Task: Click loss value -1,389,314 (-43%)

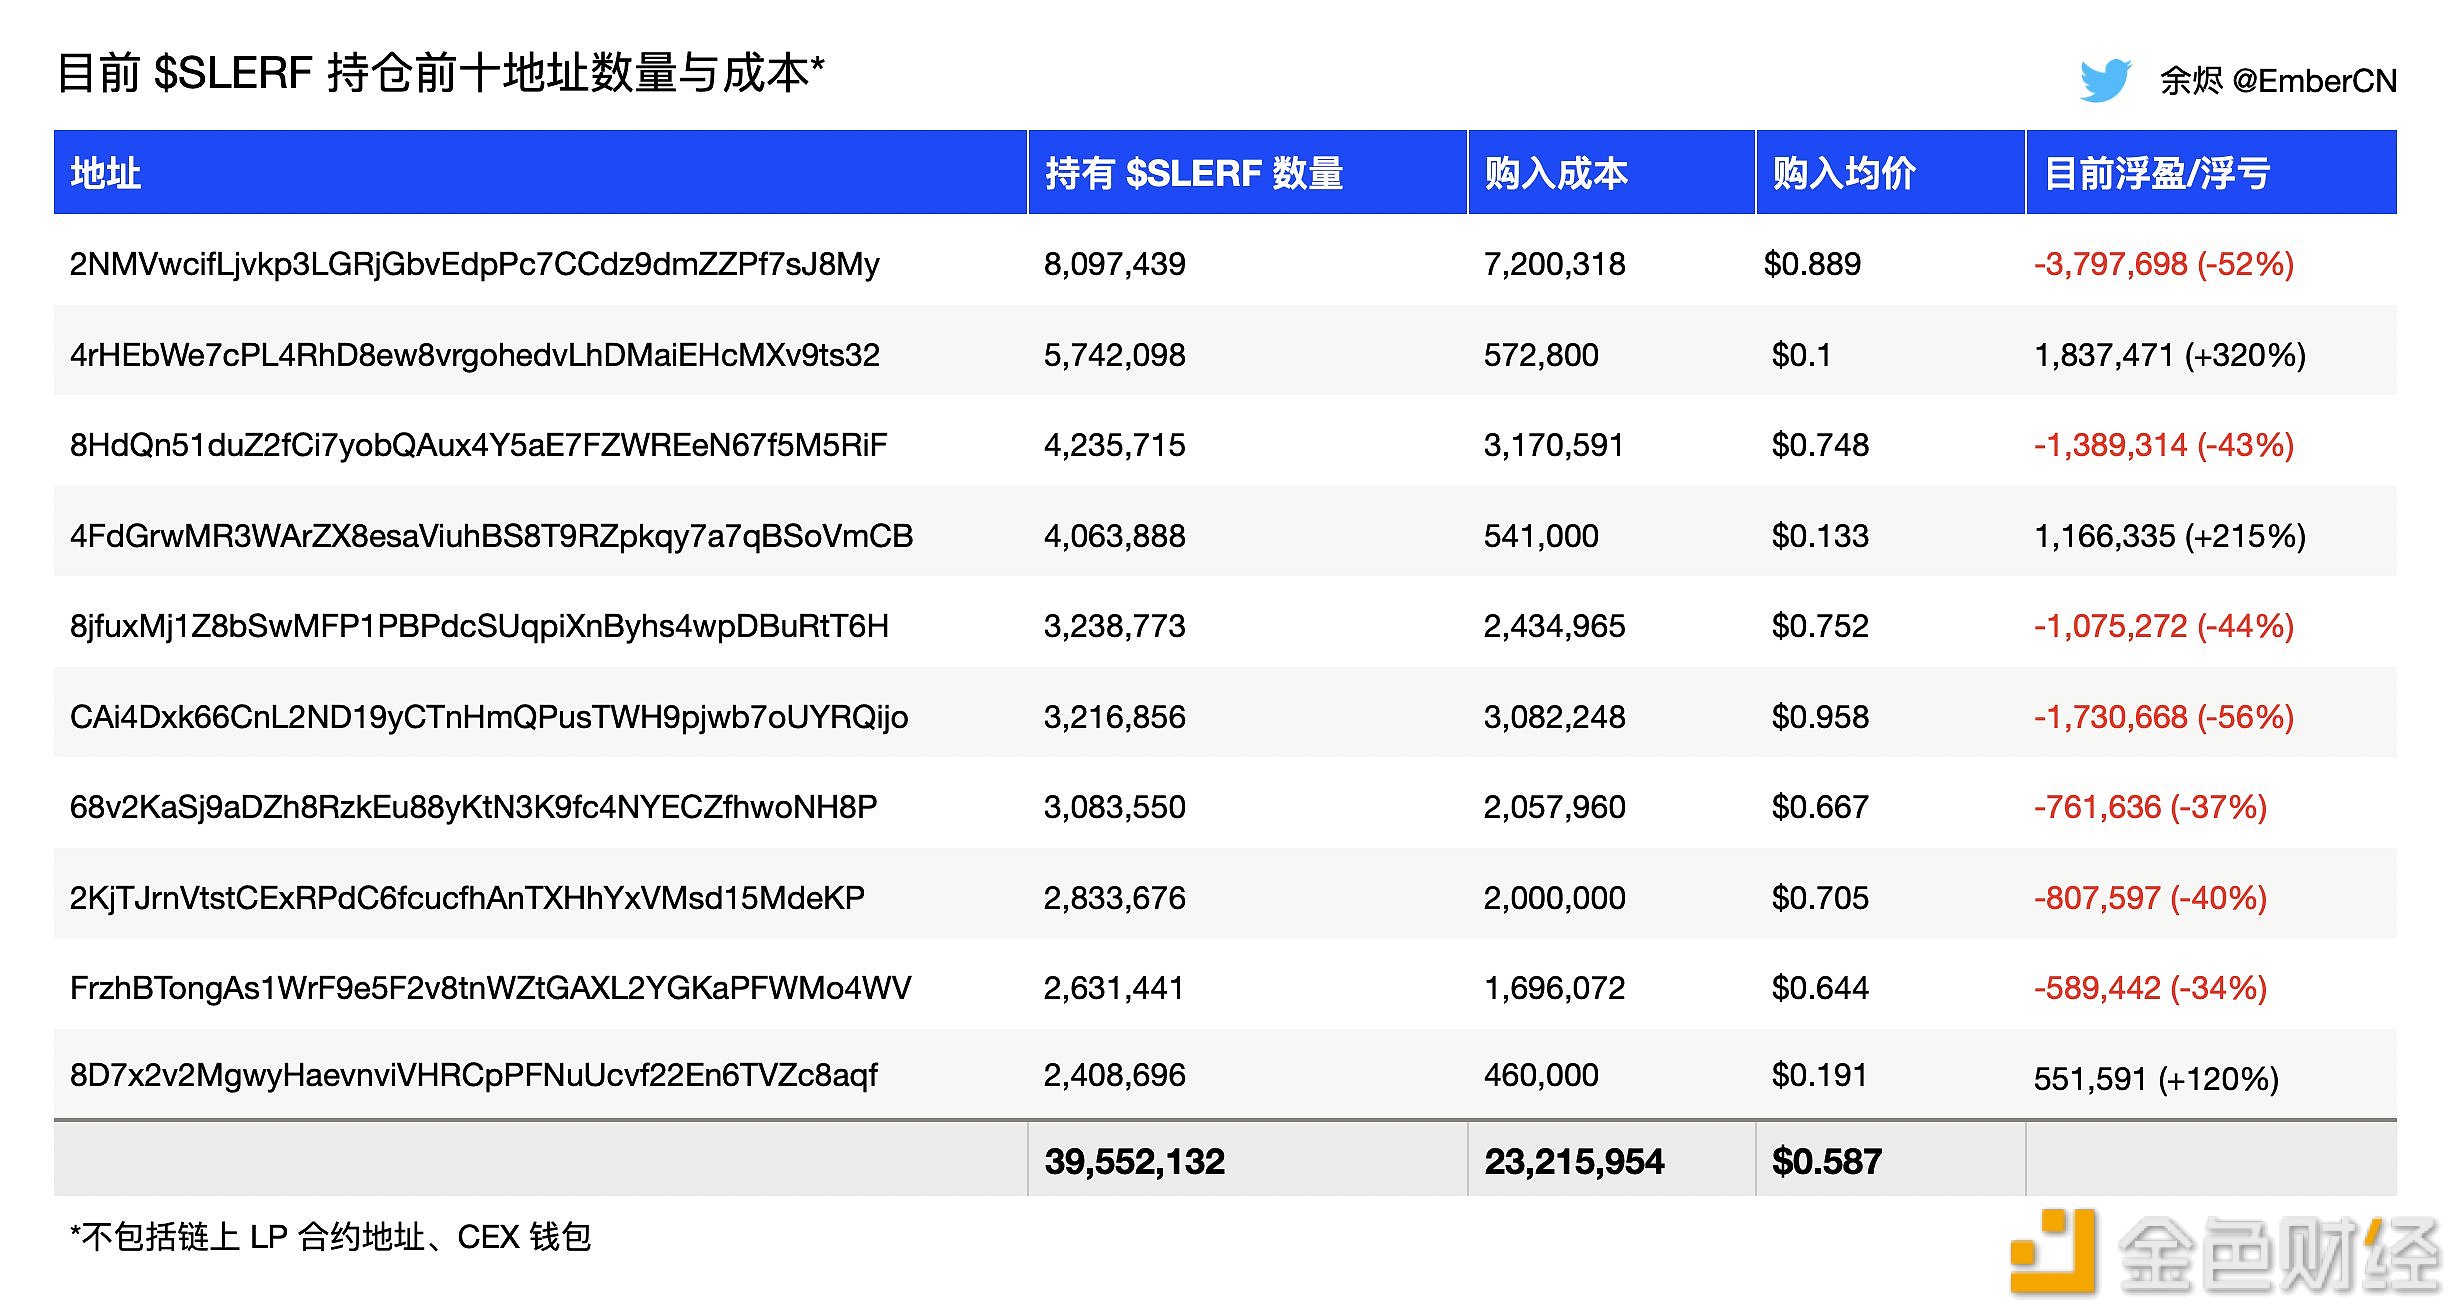Action: (x=2164, y=445)
